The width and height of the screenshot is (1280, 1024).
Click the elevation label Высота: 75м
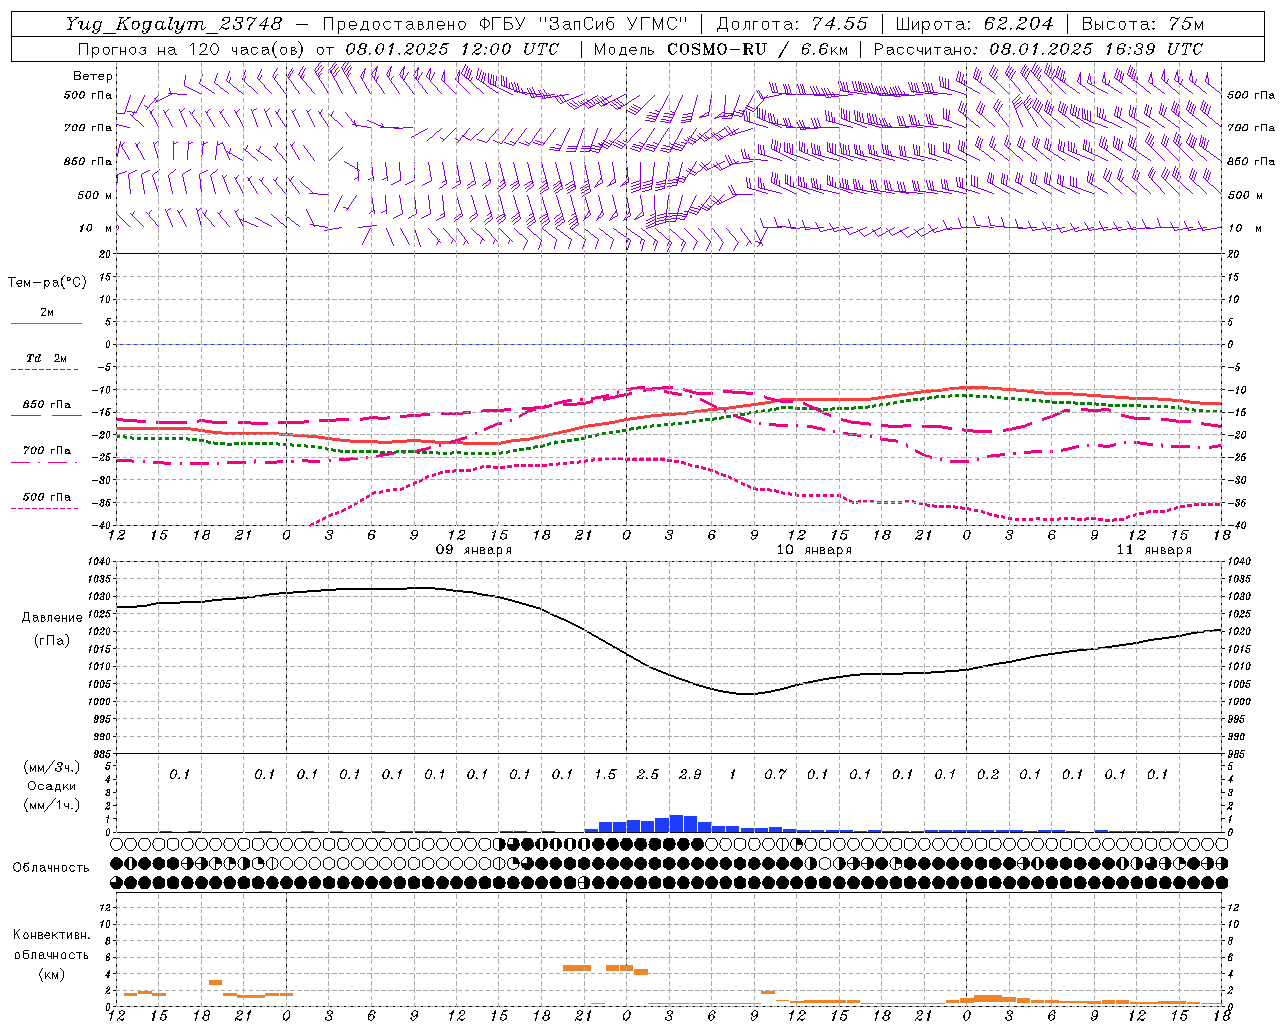coord(1142,24)
